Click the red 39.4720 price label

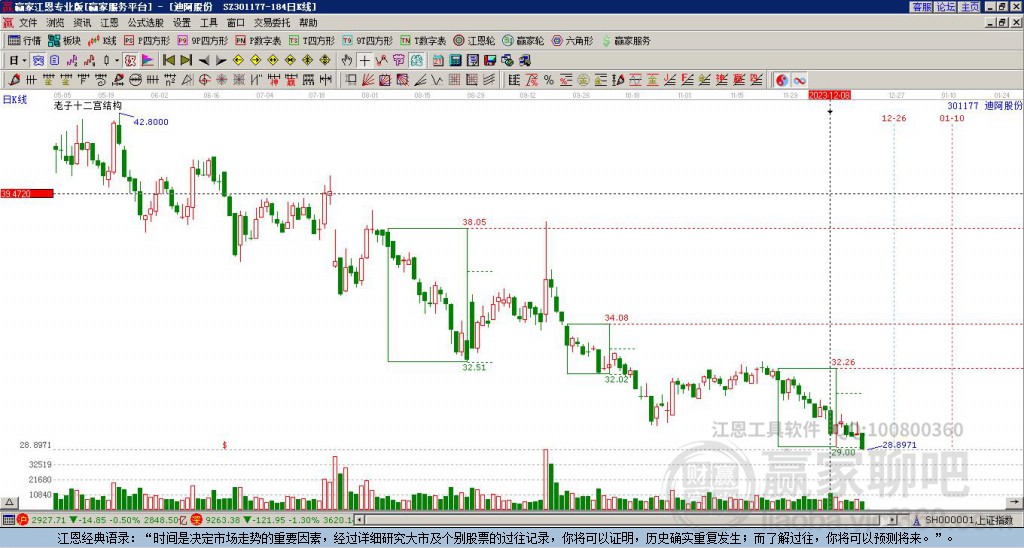point(27,194)
